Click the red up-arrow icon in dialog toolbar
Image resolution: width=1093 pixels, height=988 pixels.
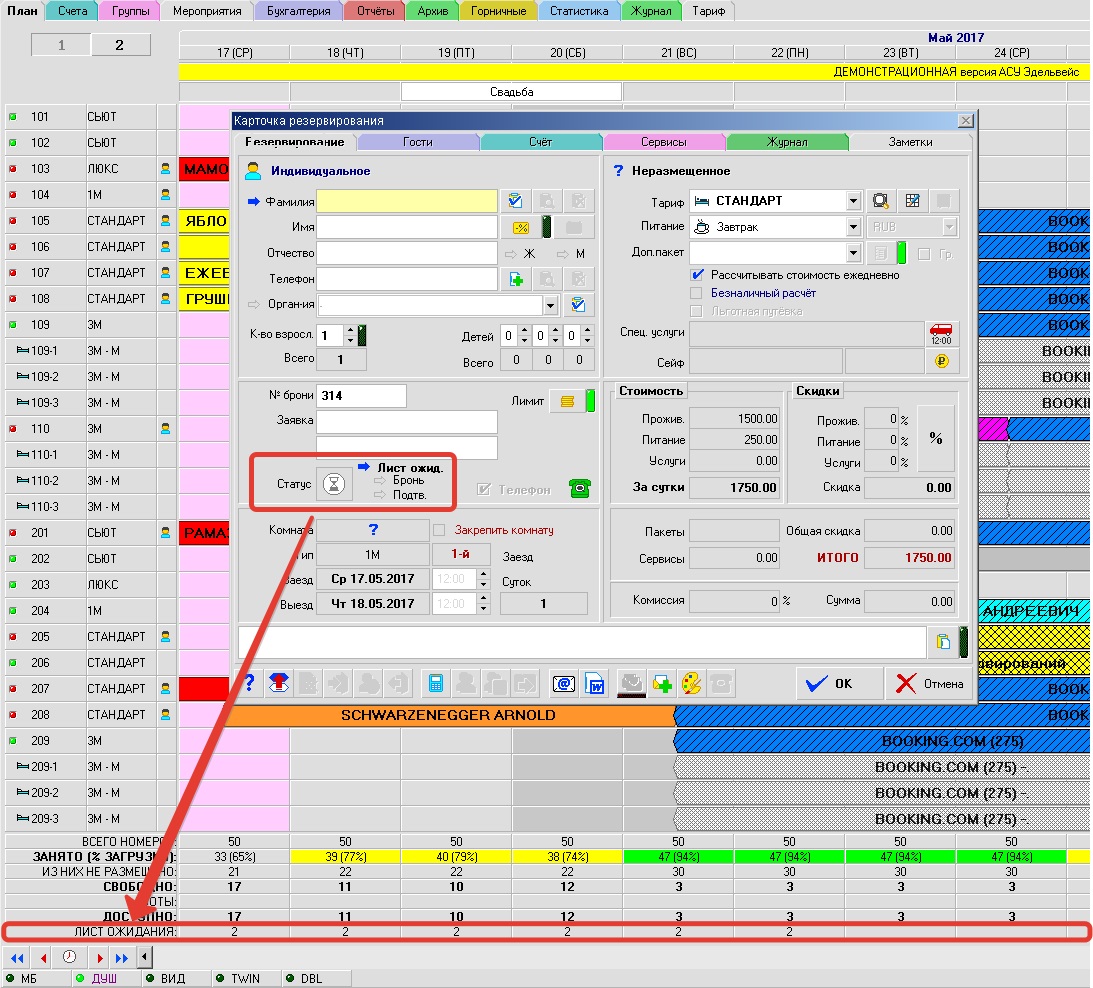coord(279,683)
